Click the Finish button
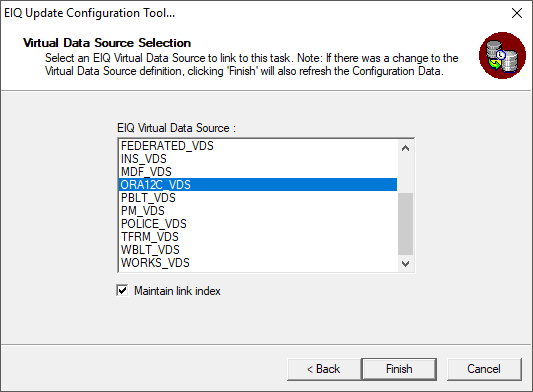The height and width of the screenshot is (392, 533). point(399,369)
